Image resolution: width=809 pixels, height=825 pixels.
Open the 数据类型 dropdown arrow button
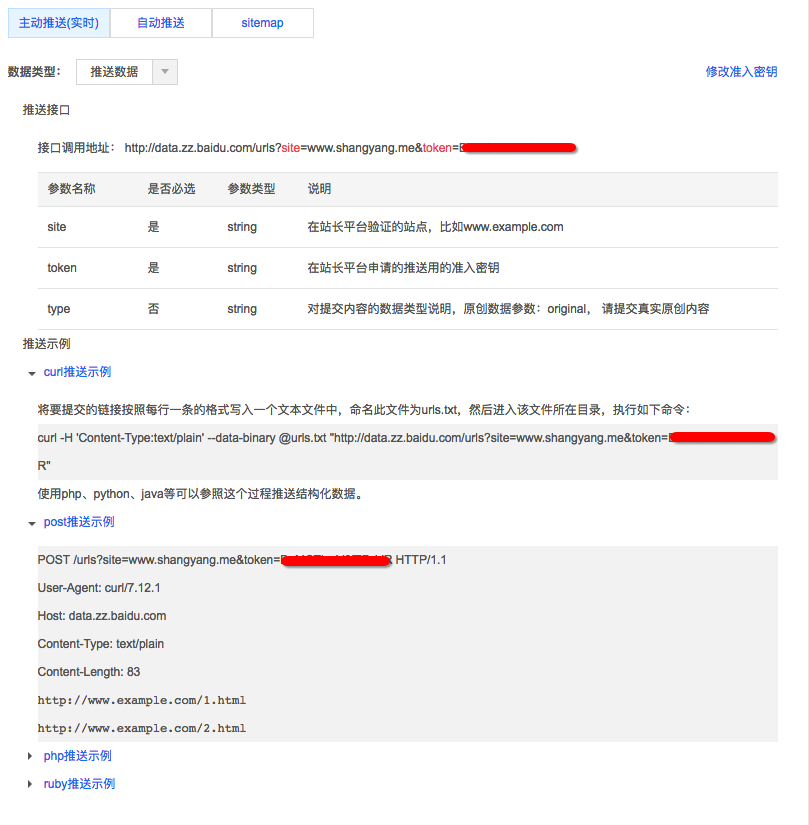coord(165,72)
